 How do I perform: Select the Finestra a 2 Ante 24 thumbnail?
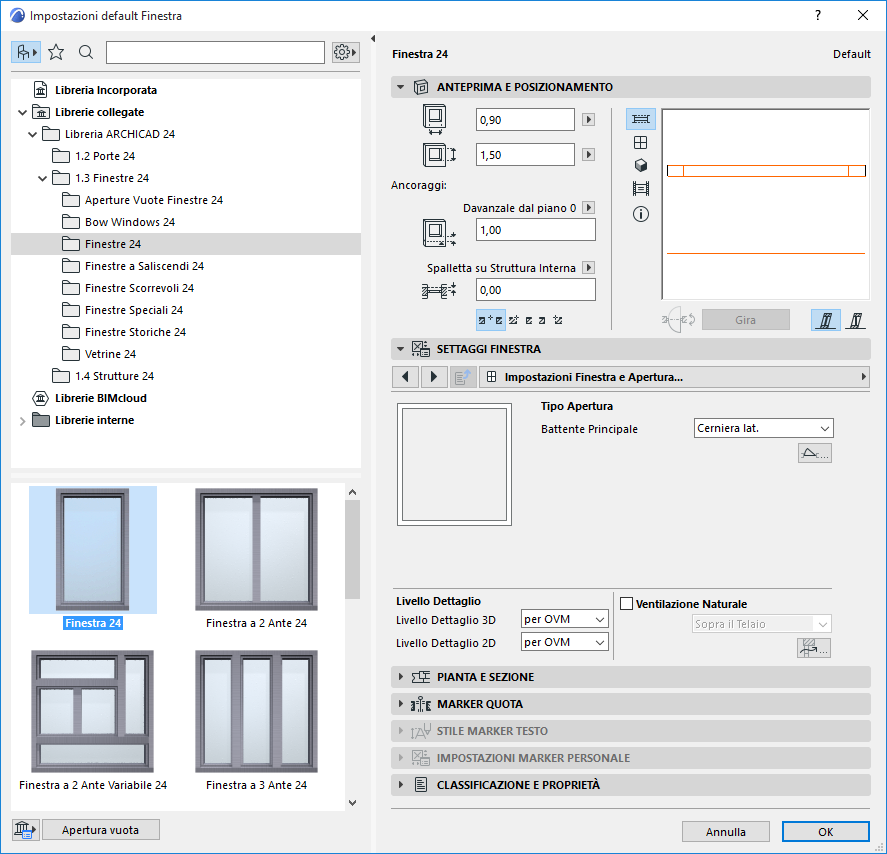pos(256,550)
